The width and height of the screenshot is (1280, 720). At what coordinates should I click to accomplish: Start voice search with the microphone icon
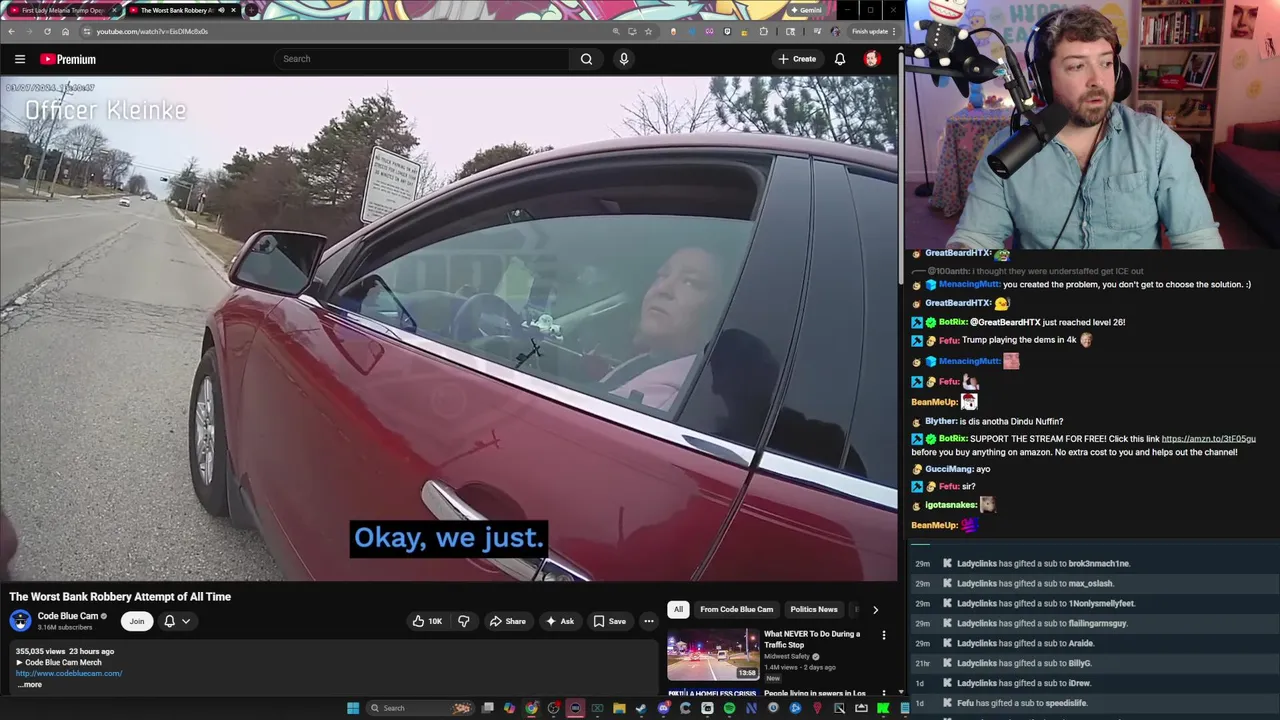(624, 59)
